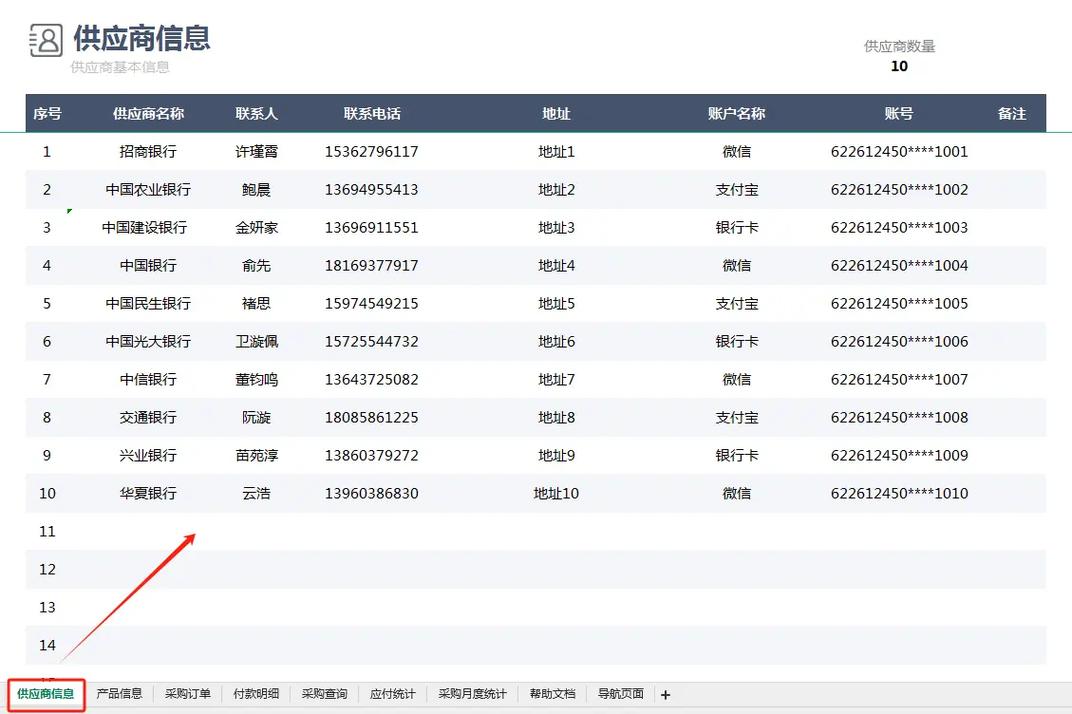The width and height of the screenshot is (1072, 714).
Task: Select the 兴业银行 supplier cell
Action: (148, 455)
